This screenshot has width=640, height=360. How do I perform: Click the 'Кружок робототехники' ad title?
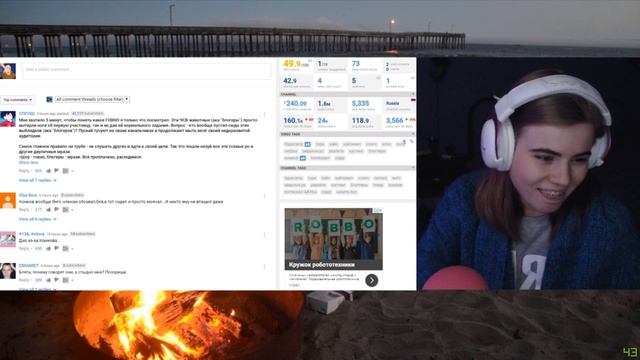[x=322, y=265]
